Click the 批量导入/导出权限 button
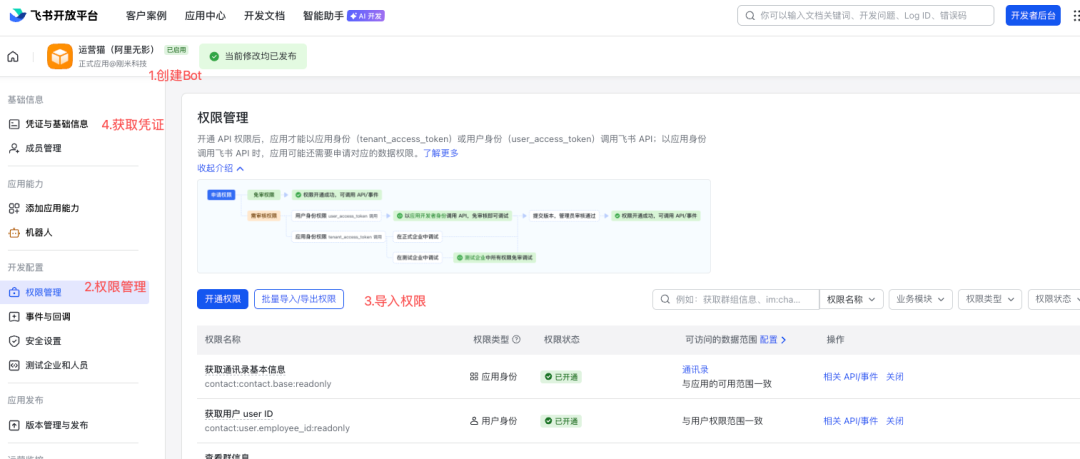The height and width of the screenshot is (459, 1080). click(298, 299)
